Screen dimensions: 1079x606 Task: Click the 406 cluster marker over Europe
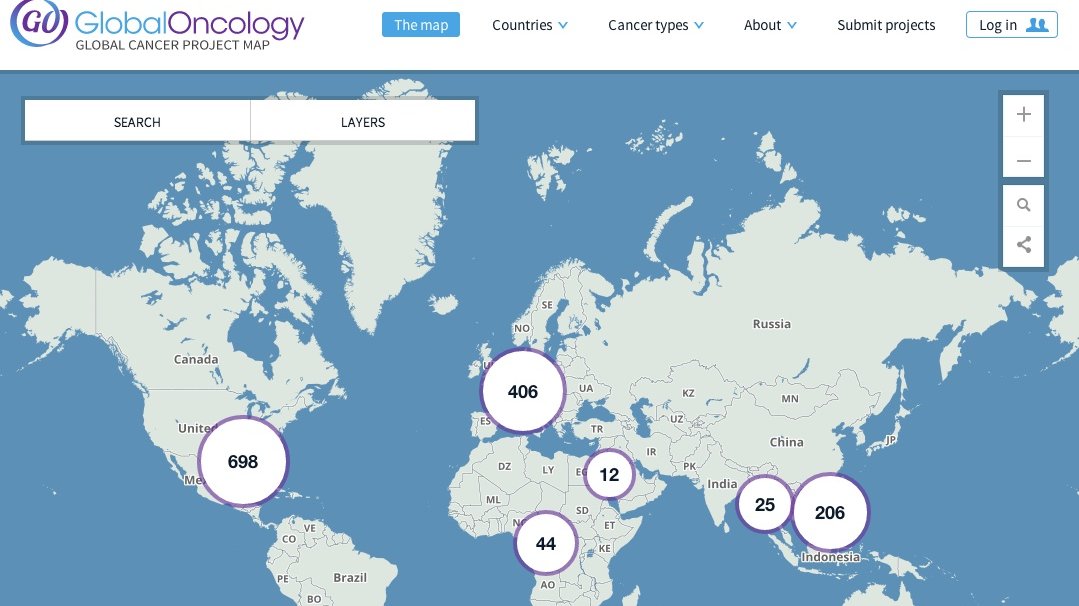tap(523, 392)
